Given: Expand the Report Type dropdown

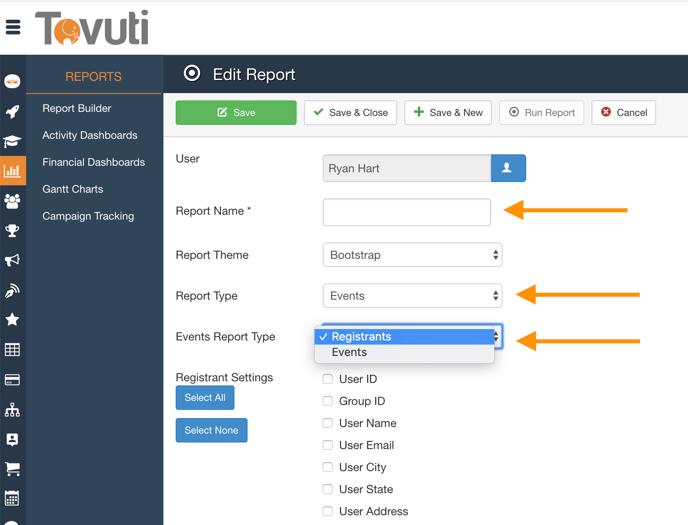Looking at the screenshot, I should 412,296.
